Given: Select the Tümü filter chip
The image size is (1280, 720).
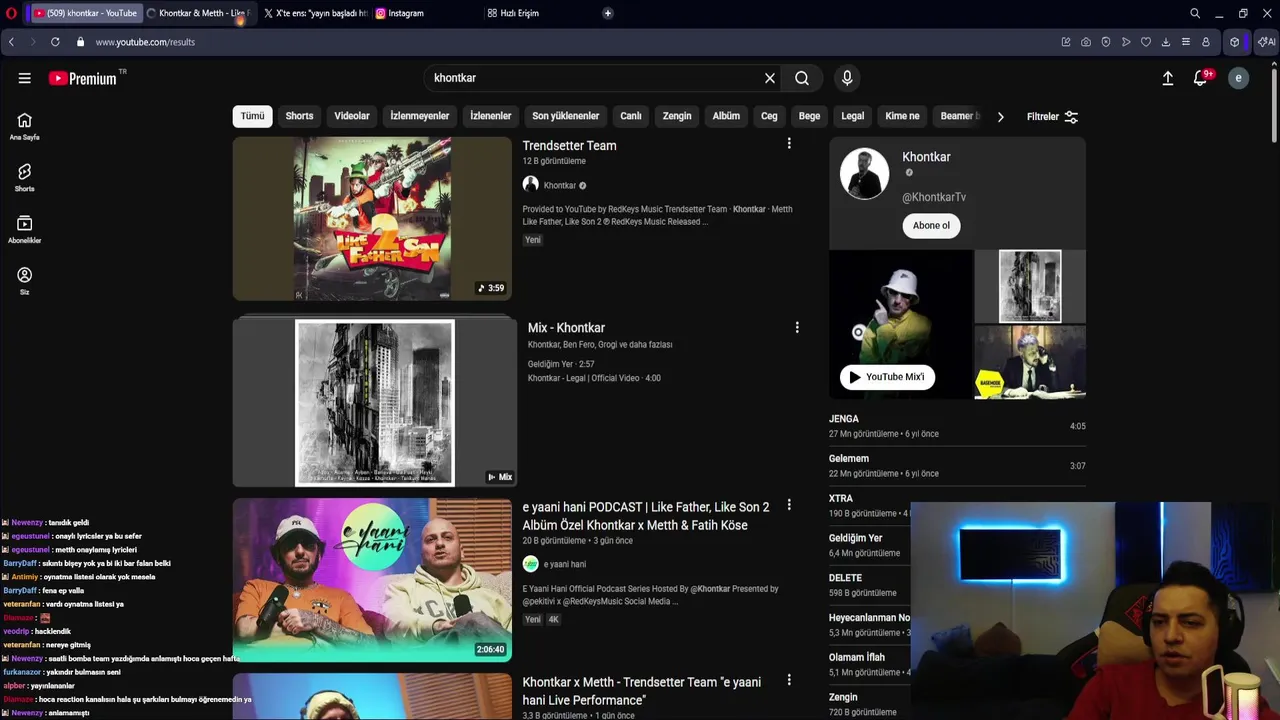Looking at the screenshot, I should tap(253, 116).
